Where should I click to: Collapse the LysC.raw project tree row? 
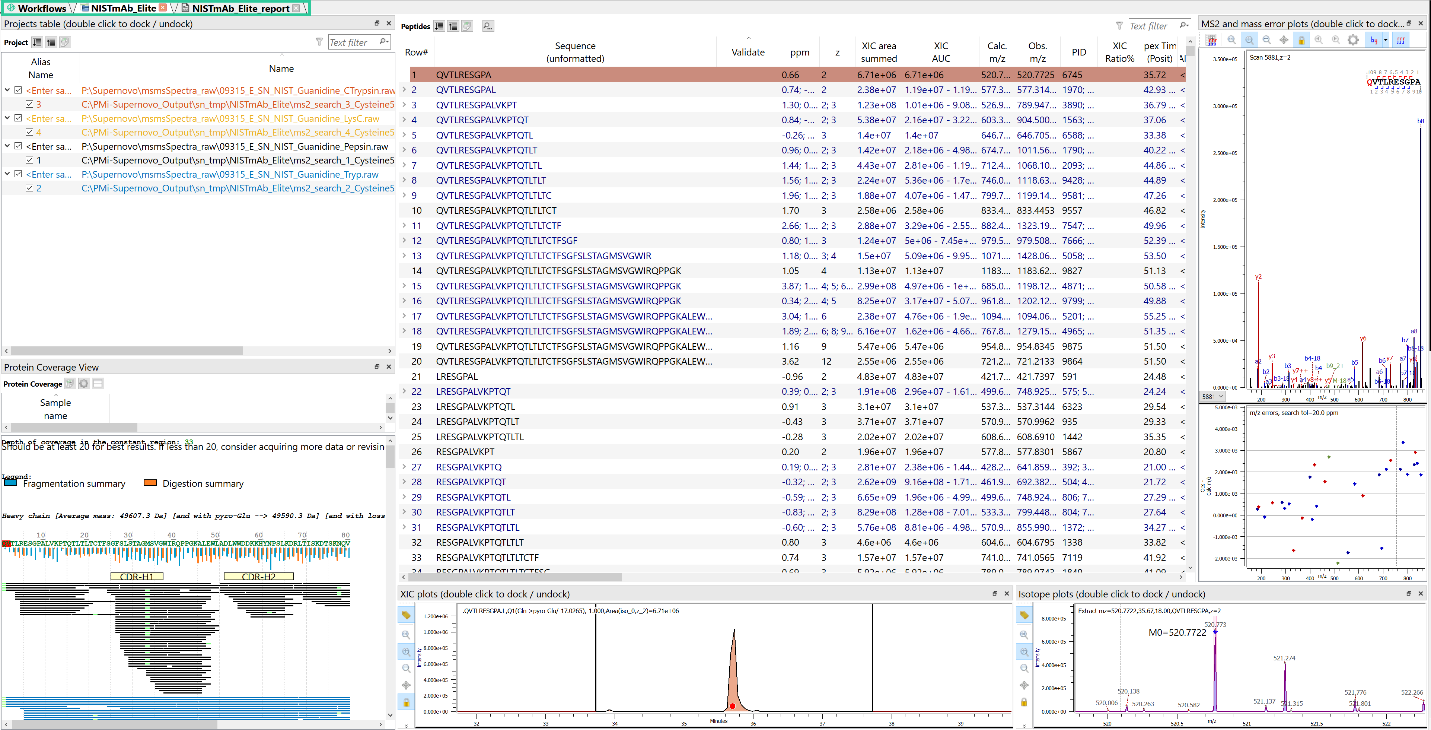[7, 119]
